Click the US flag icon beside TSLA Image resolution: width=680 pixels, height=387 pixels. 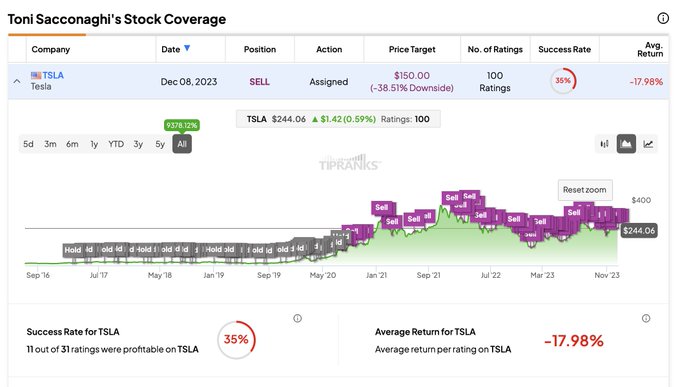point(36,75)
